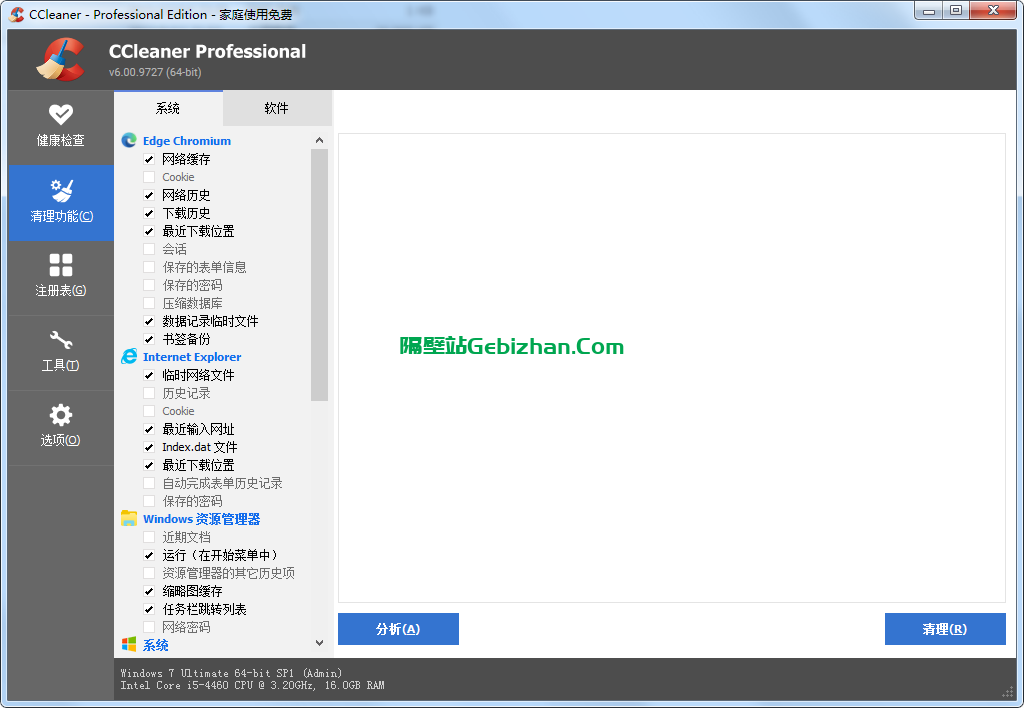1024x708 pixels.
Task: Uncheck 书签备份 checkbox
Action: 149,340
